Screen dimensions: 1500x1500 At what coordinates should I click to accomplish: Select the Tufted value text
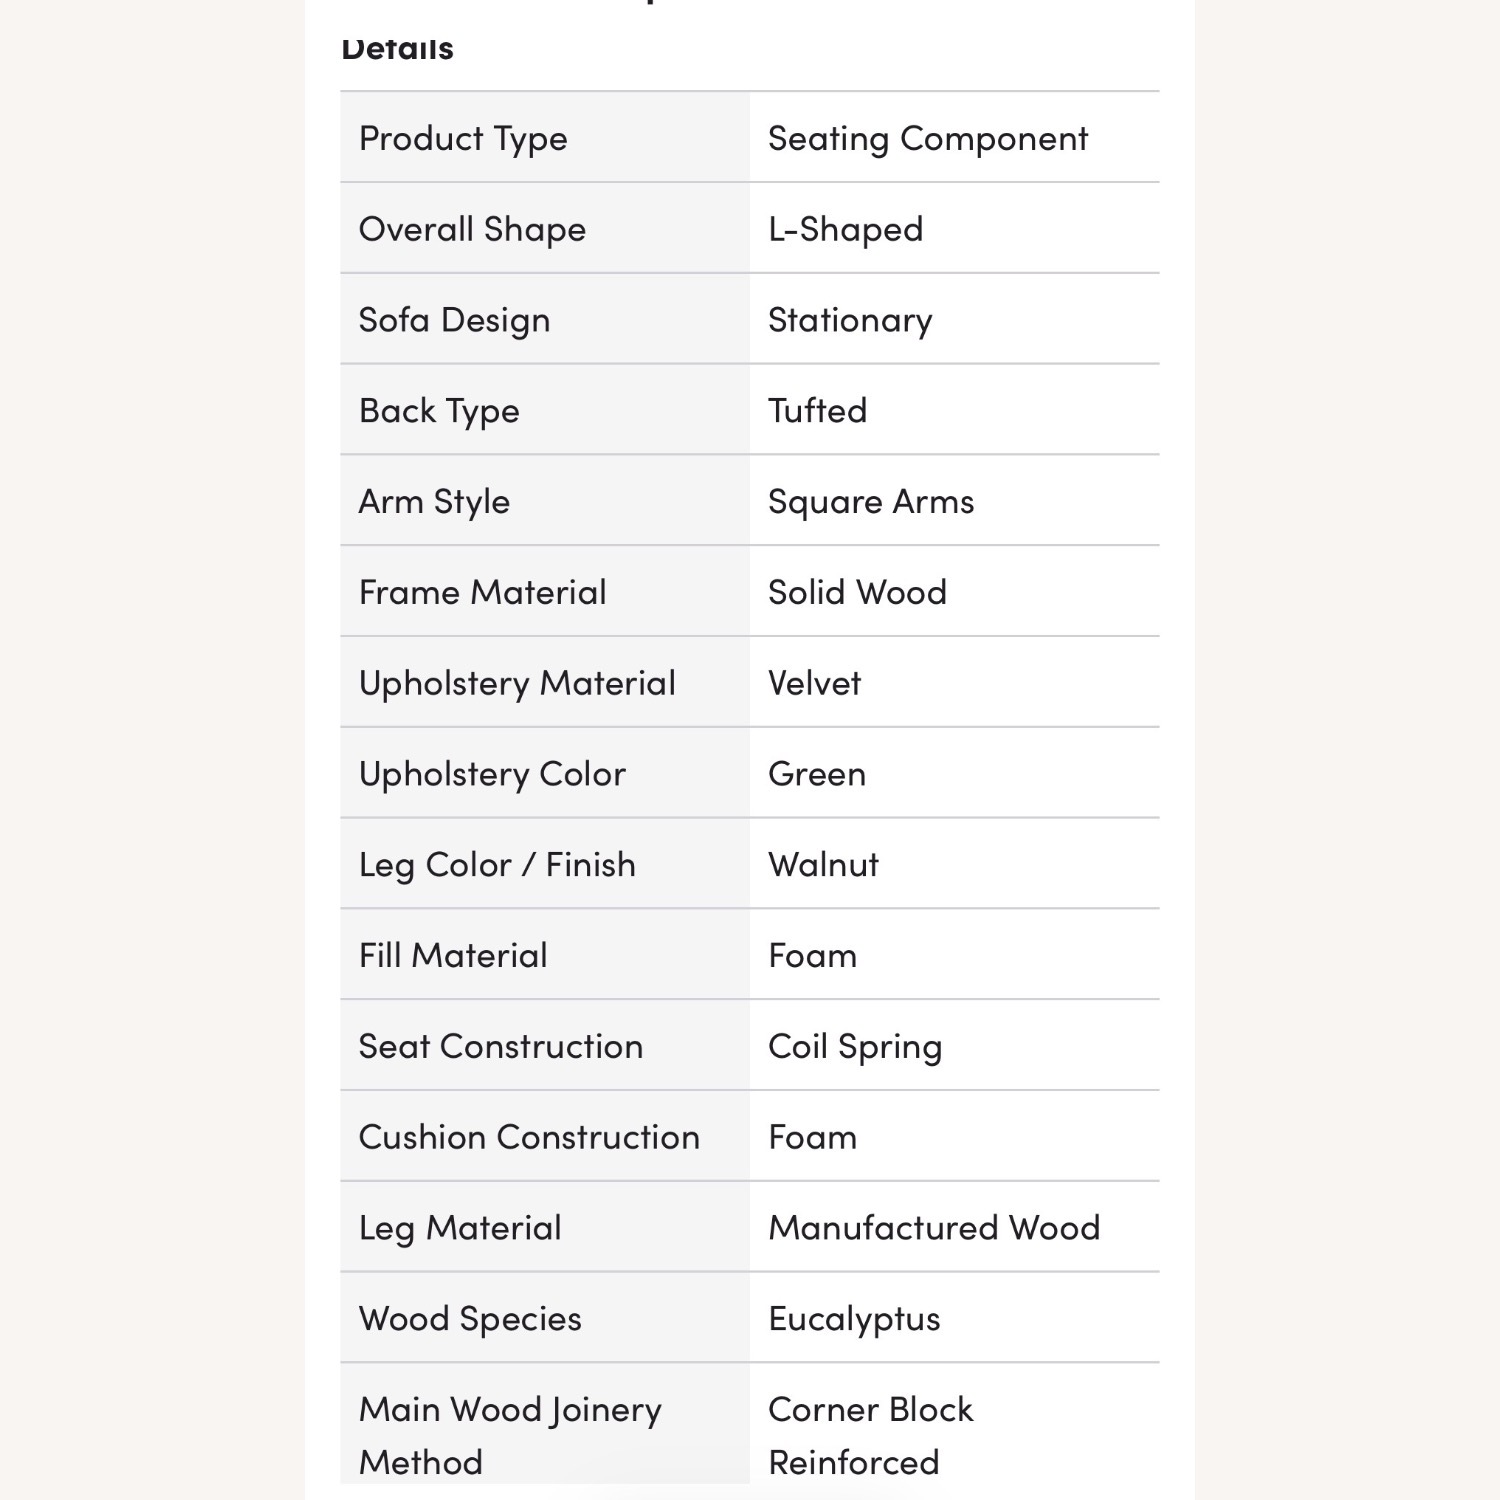pyautogui.click(x=817, y=410)
